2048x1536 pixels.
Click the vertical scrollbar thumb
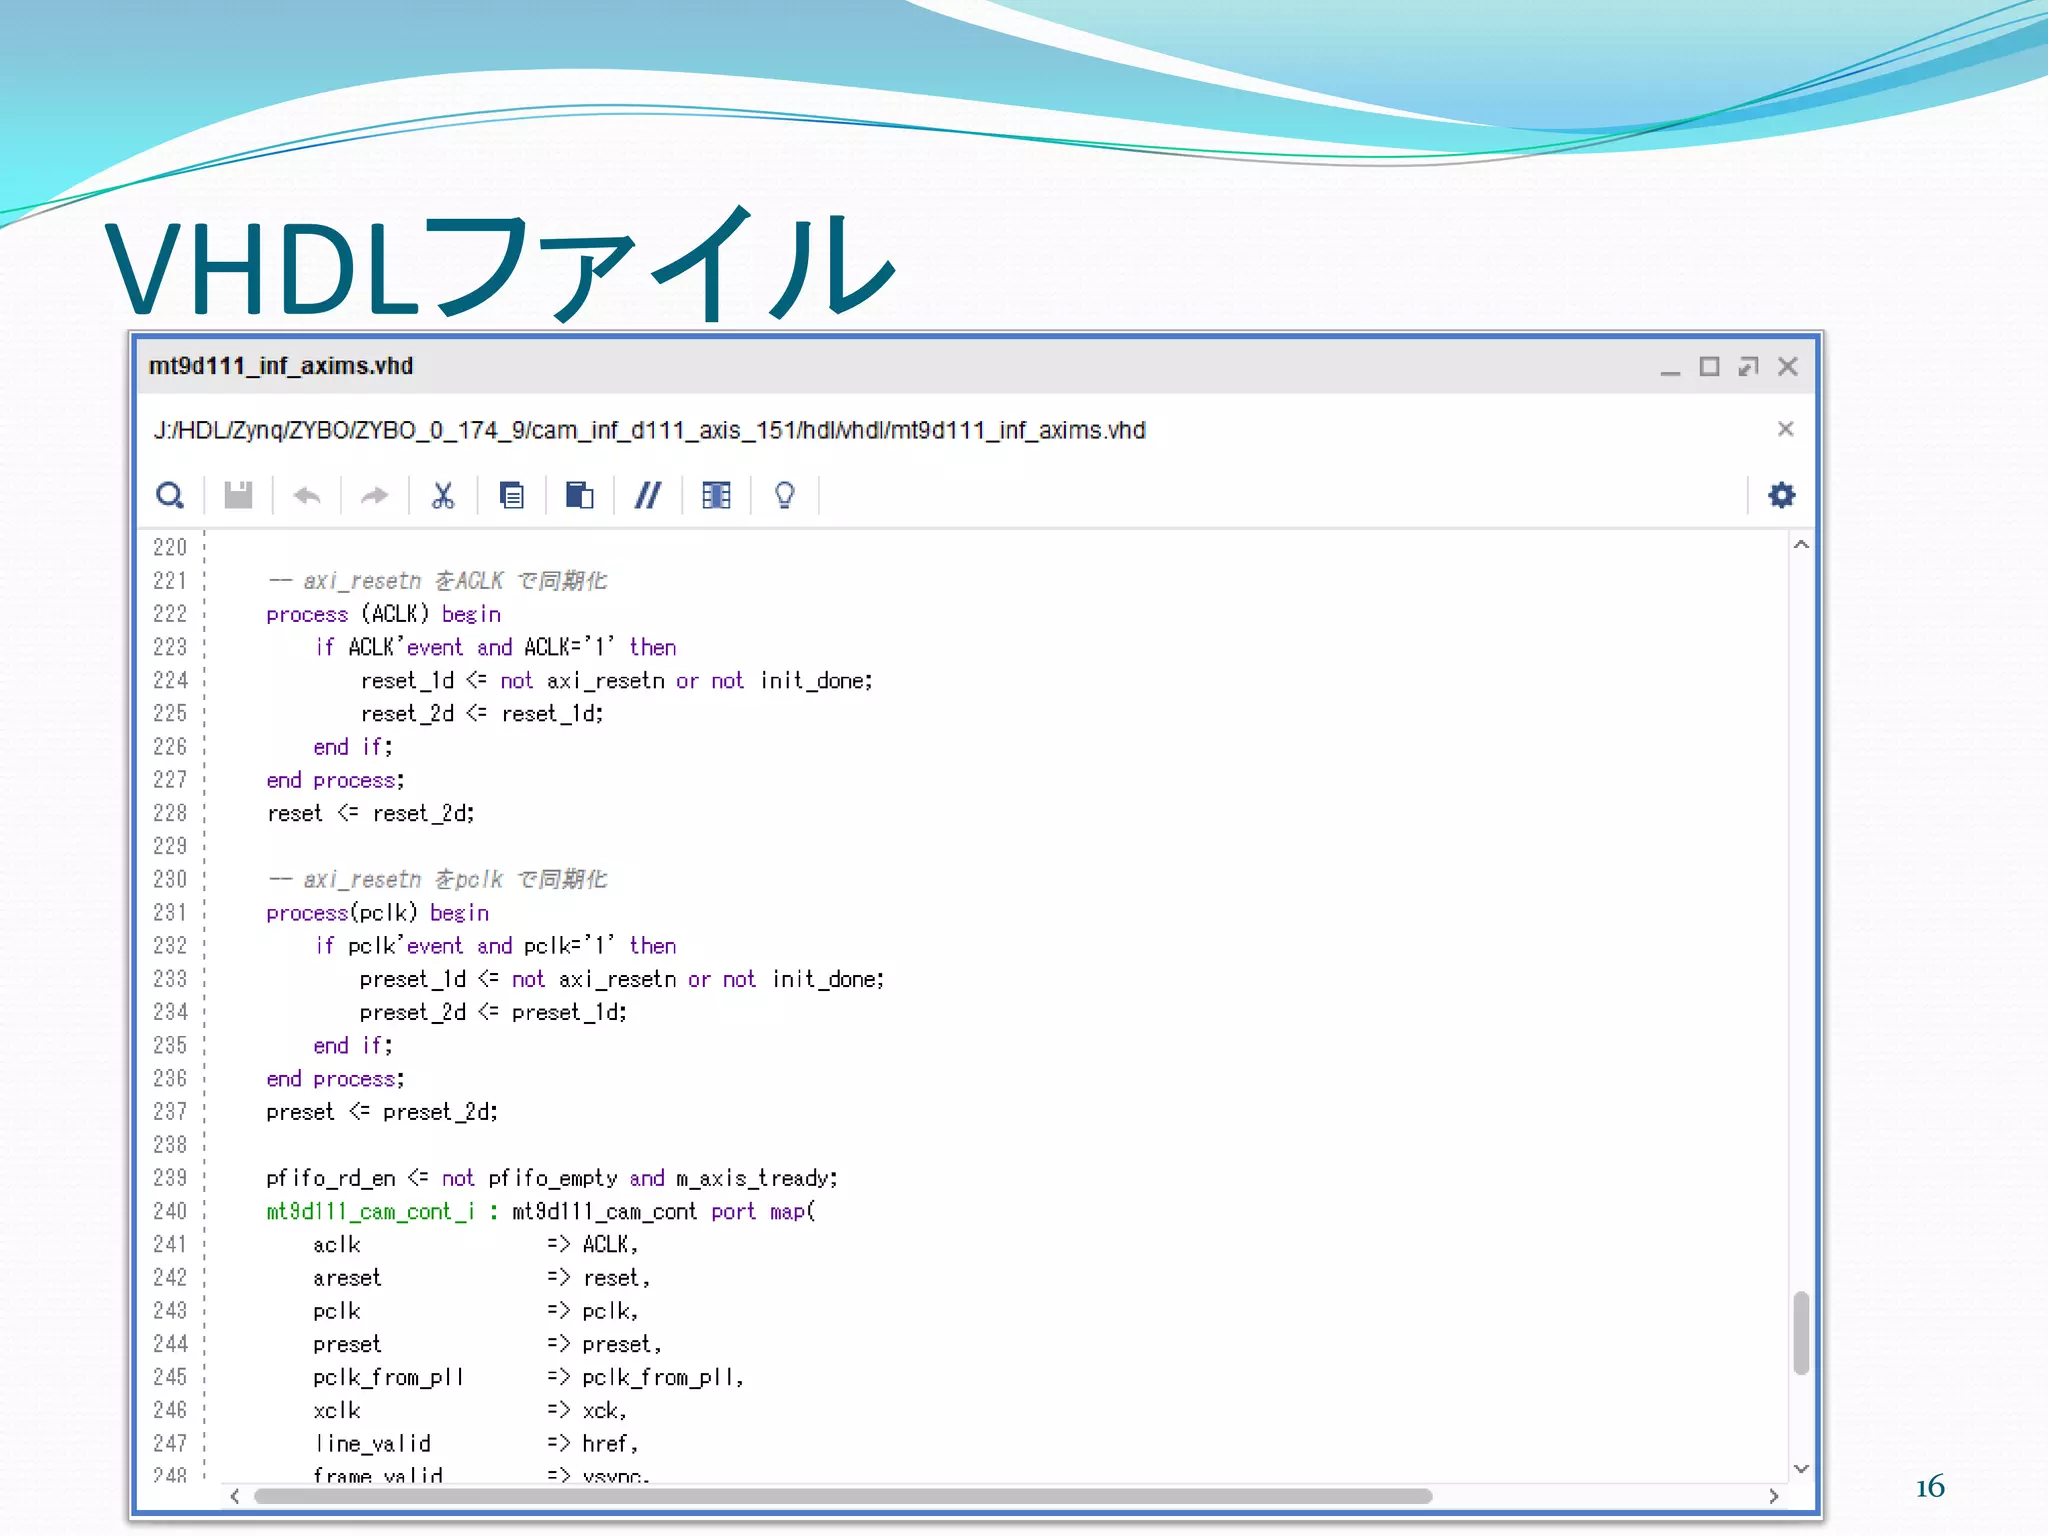pos(1801,1332)
